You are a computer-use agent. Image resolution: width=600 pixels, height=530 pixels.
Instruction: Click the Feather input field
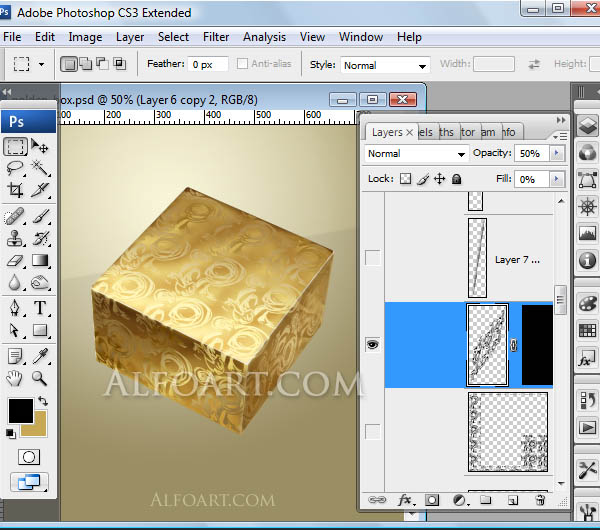click(207, 64)
